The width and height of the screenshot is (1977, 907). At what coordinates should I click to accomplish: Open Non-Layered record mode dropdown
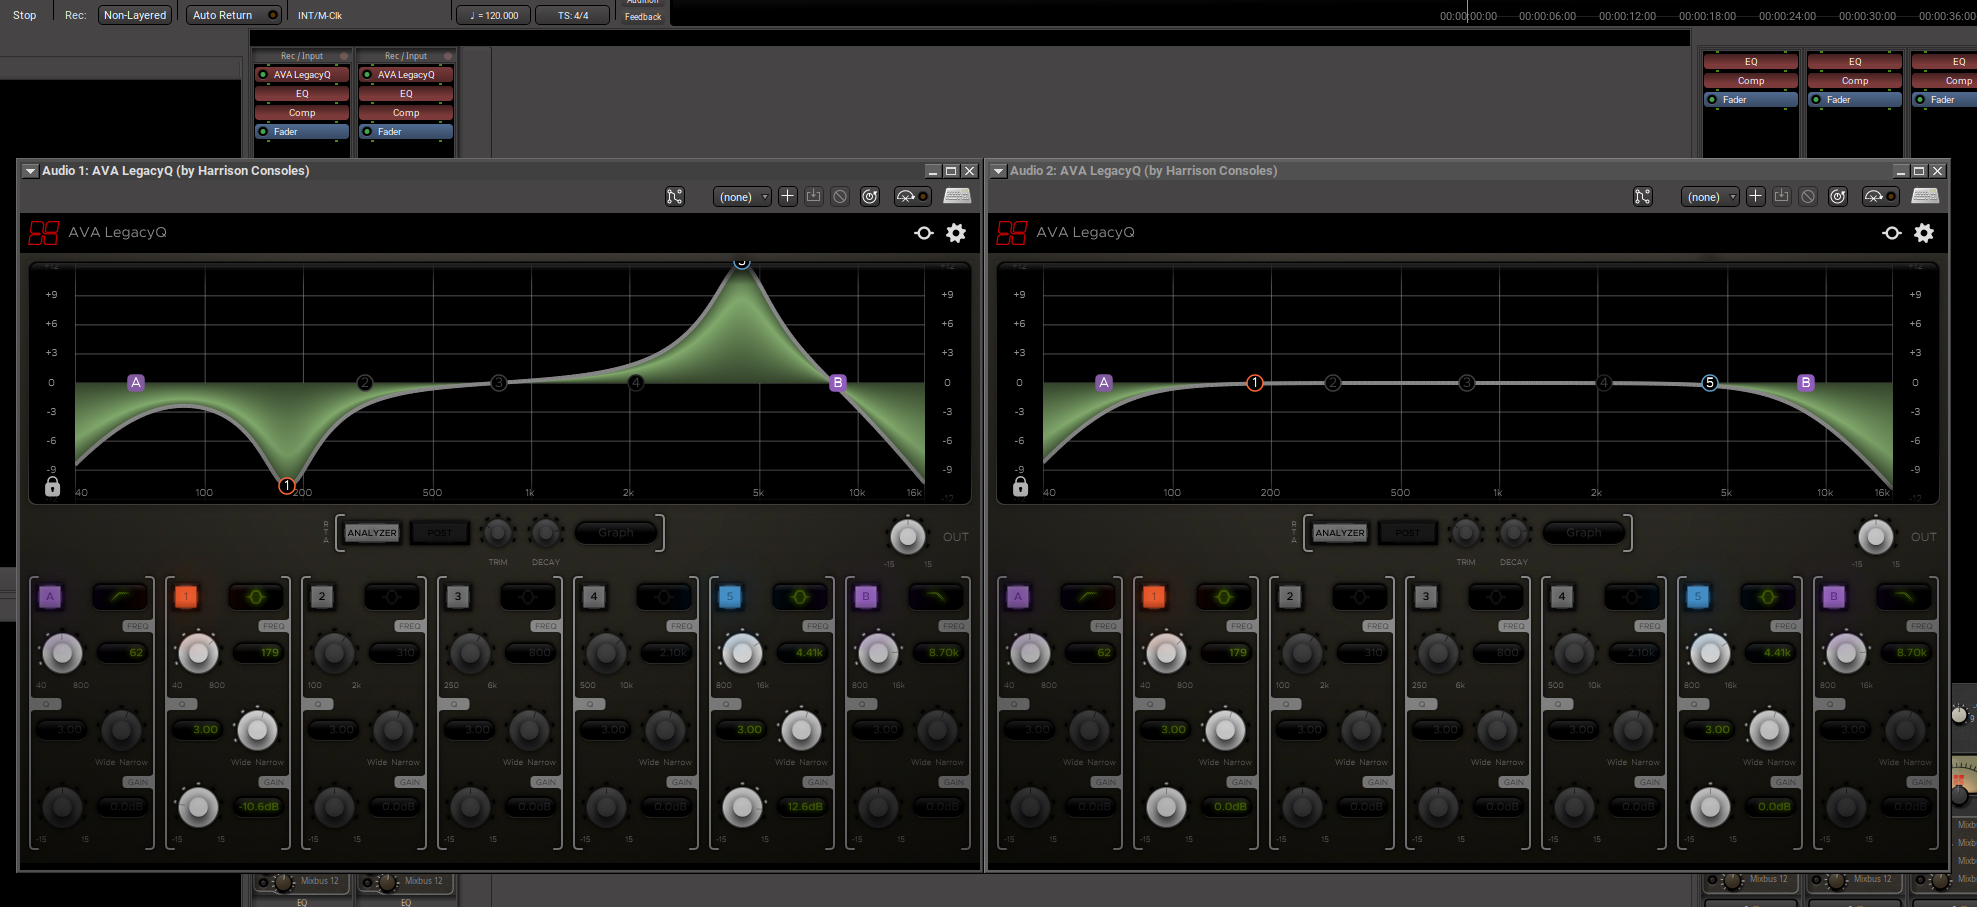coord(135,15)
